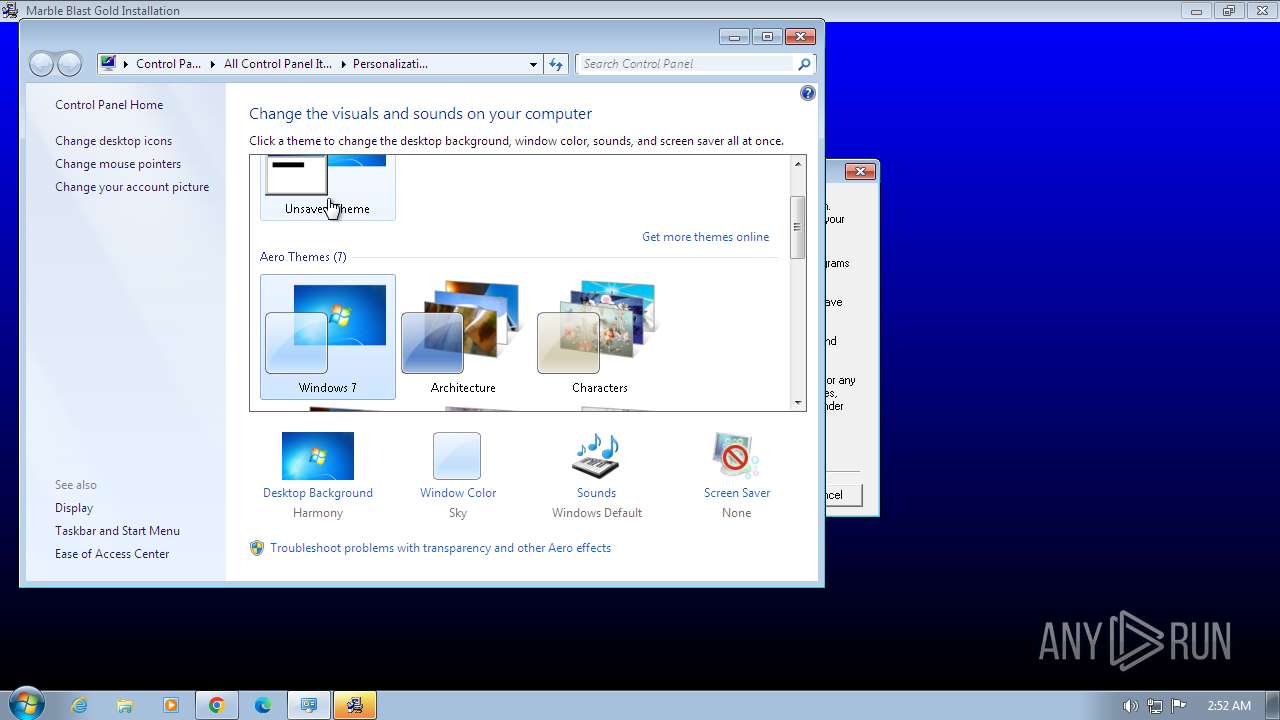Screen dimensions: 1280x720
Task: Click the Action Center flag icon
Action: [1179, 706]
